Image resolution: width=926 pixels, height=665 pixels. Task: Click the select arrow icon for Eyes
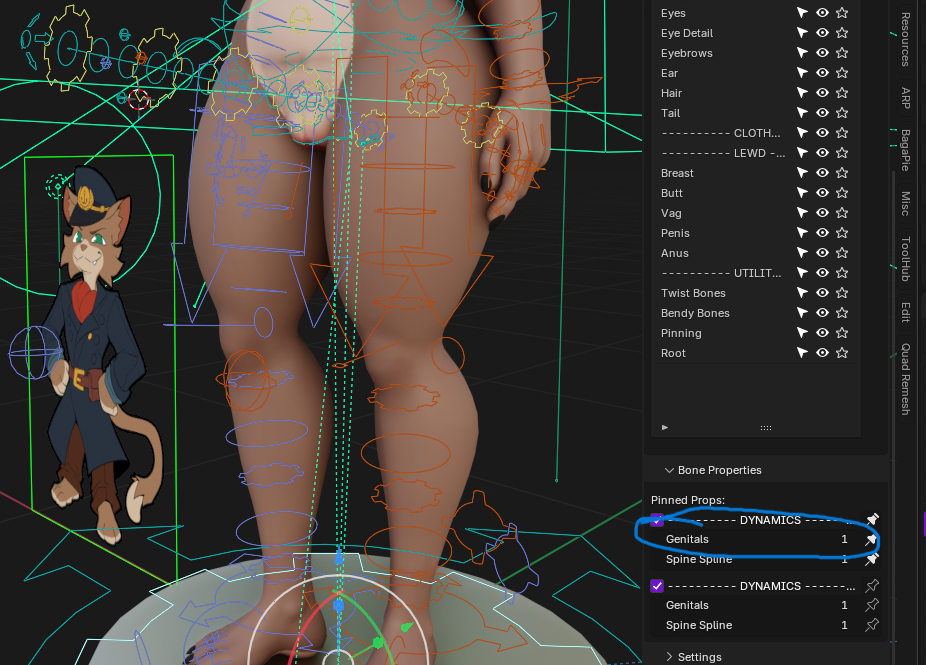tap(802, 12)
